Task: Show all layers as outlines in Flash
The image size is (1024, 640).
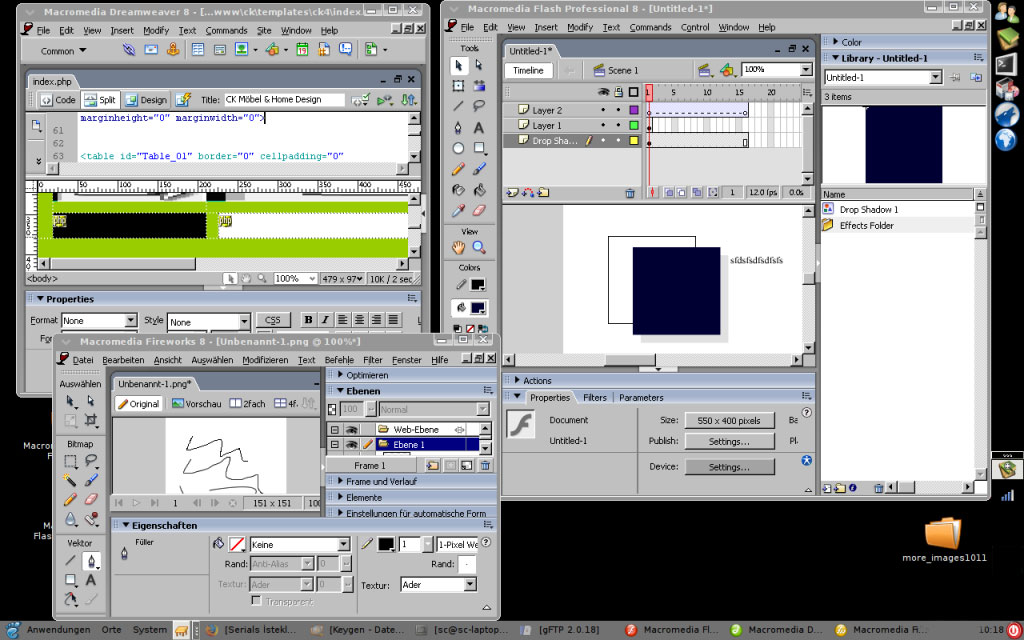Action: (x=633, y=93)
